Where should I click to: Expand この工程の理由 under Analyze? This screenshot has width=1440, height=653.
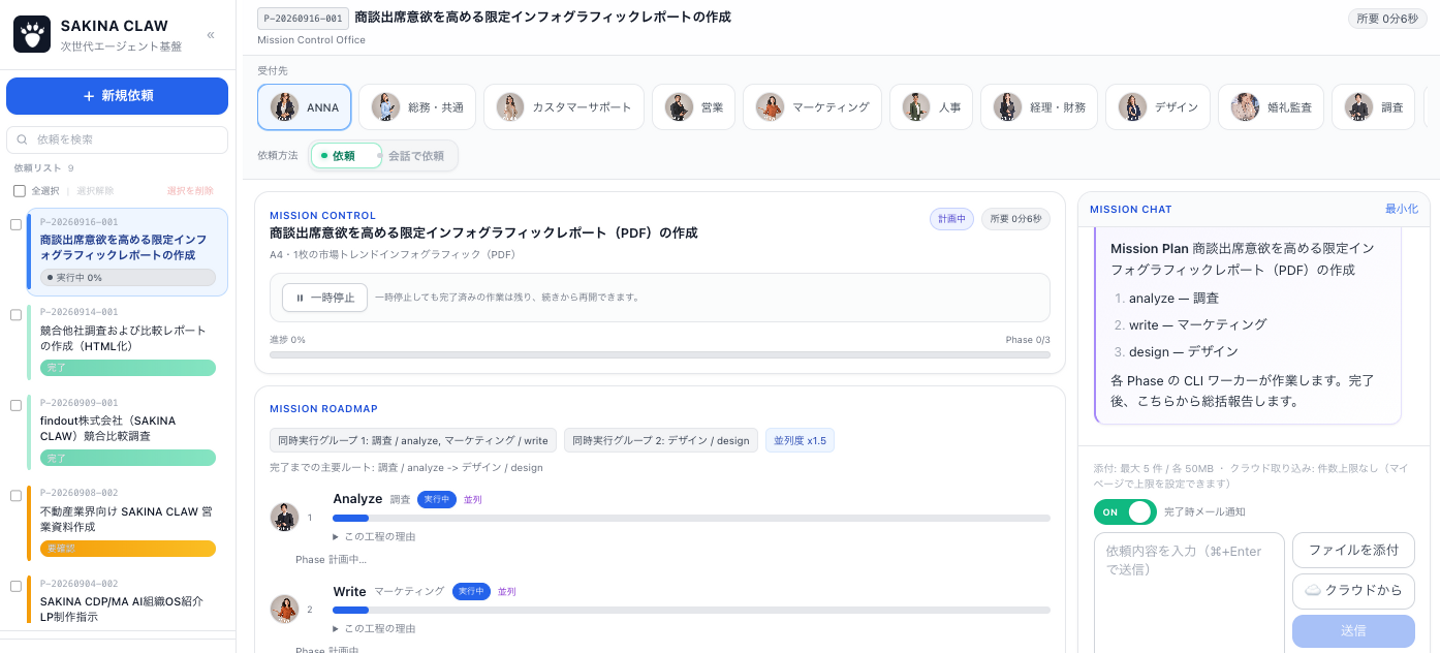(374, 537)
